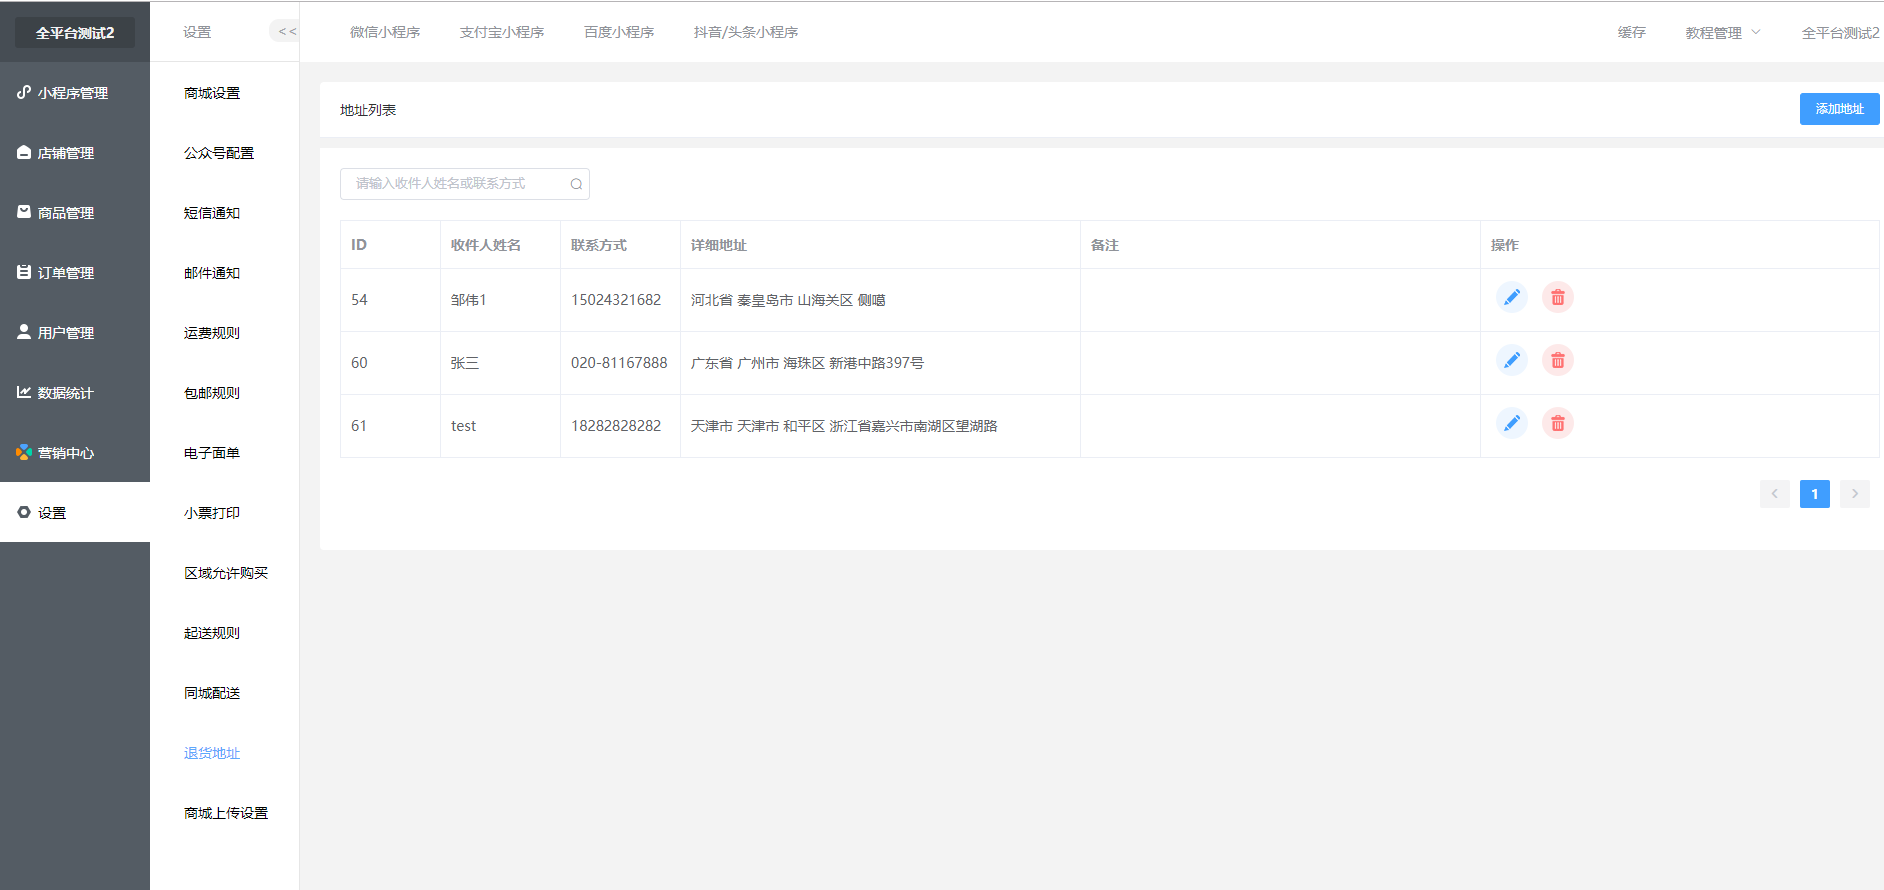Edit the address row for 张三

pyautogui.click(x=1511, y=361)
